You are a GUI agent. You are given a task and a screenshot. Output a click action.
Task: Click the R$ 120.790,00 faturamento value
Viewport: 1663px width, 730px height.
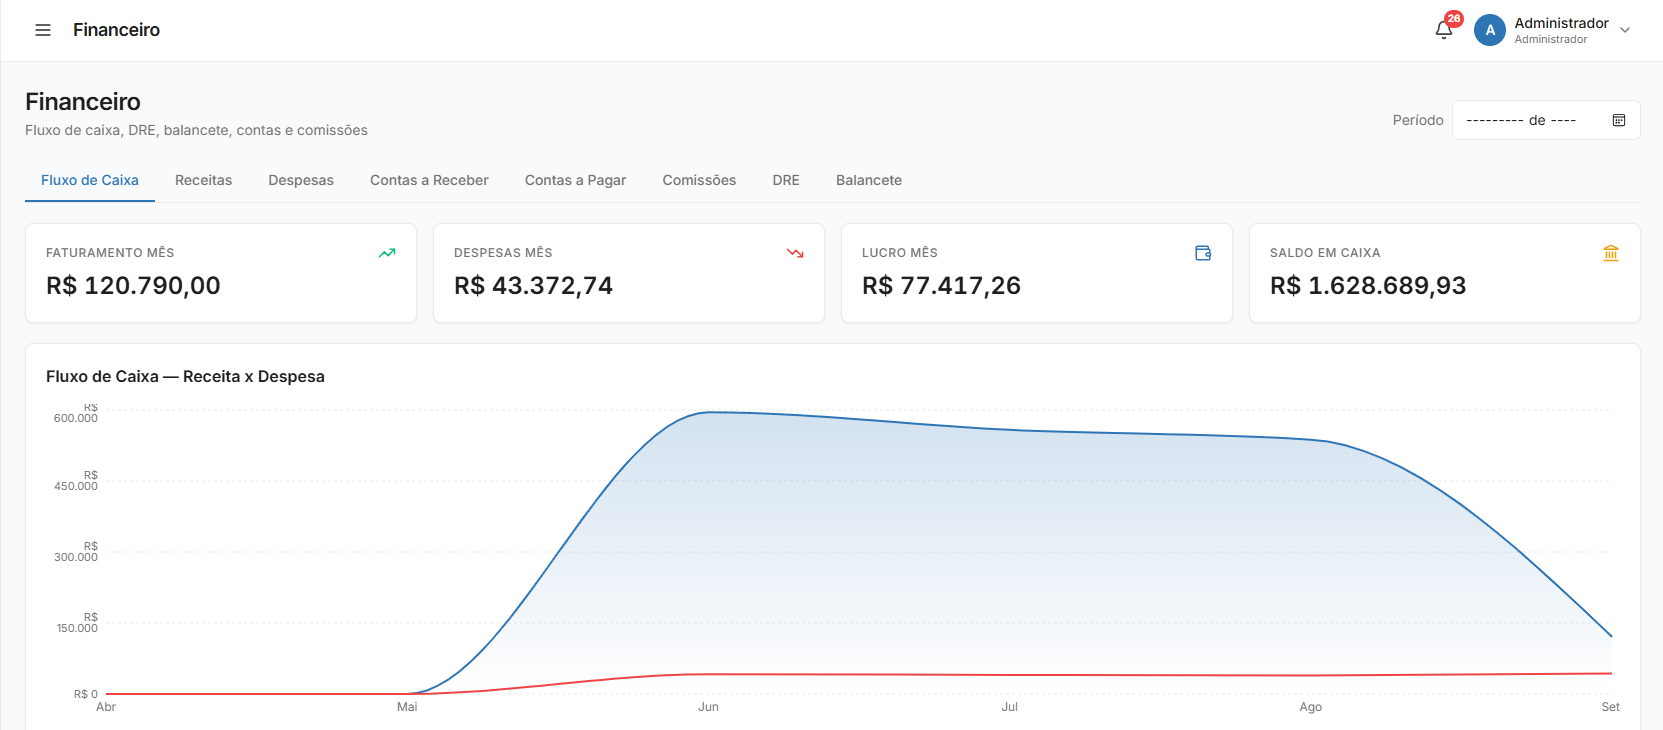tap(133, 286)
